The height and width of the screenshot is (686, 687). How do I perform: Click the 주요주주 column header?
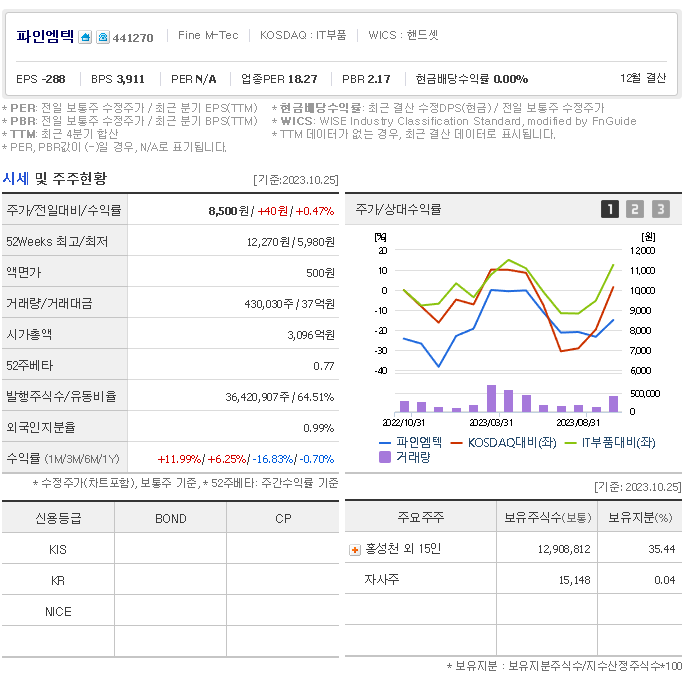pyautogui.click(x=421, y=517)
